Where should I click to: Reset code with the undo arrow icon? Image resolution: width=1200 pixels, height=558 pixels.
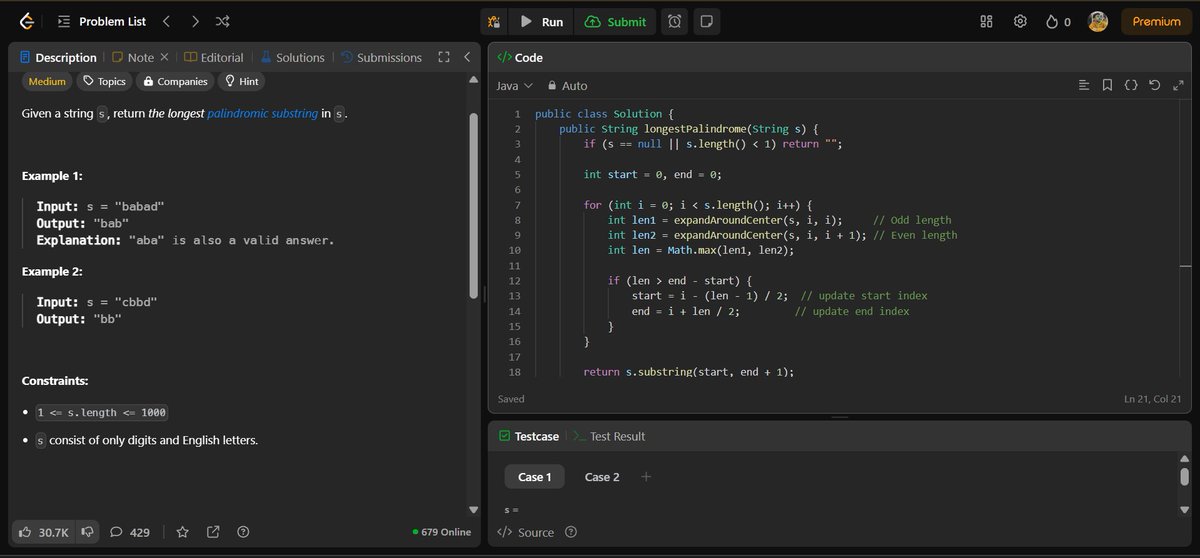tap(1155, 86)
